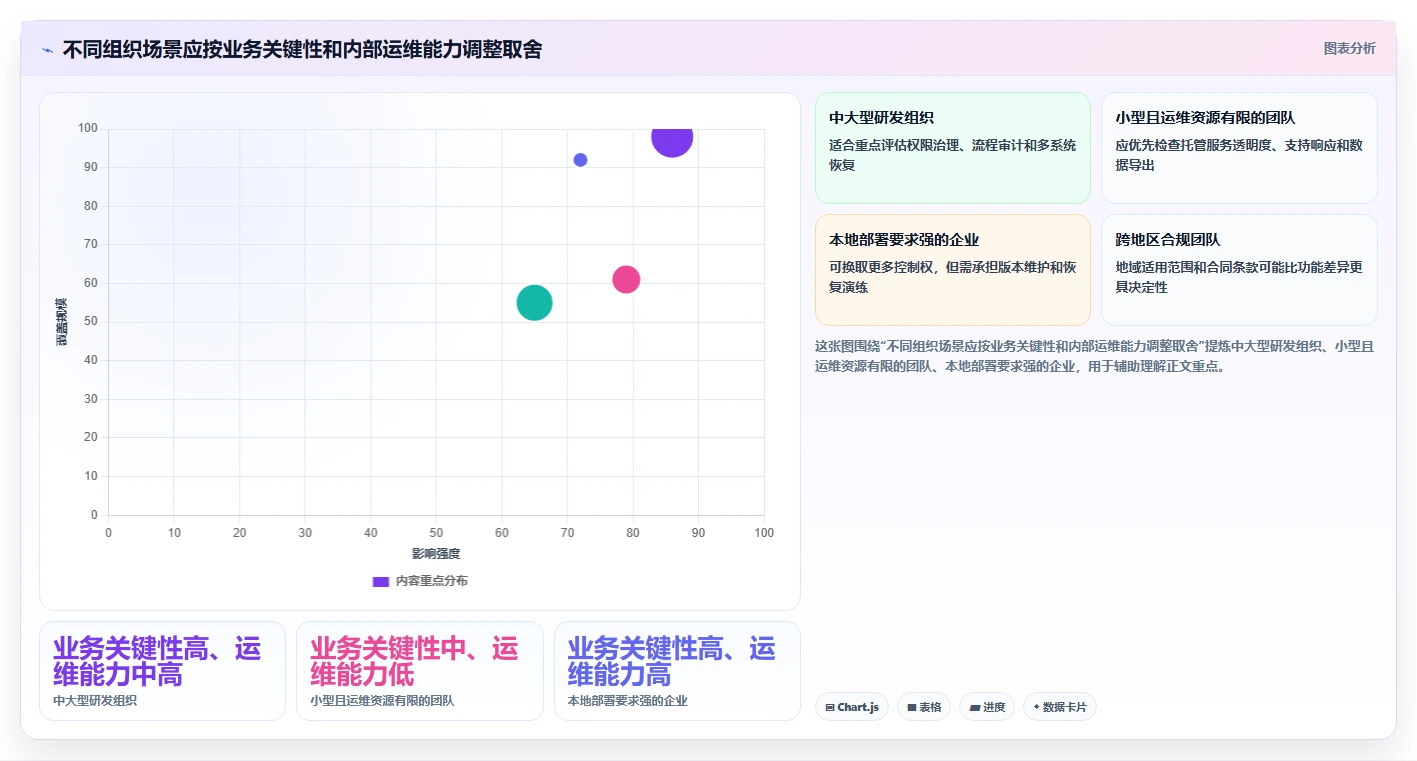Image resolution: width=1417 pixels, height=761 pixels.
Task: Toggle the 内容重点分布 legend item
Action: (420, 581)
